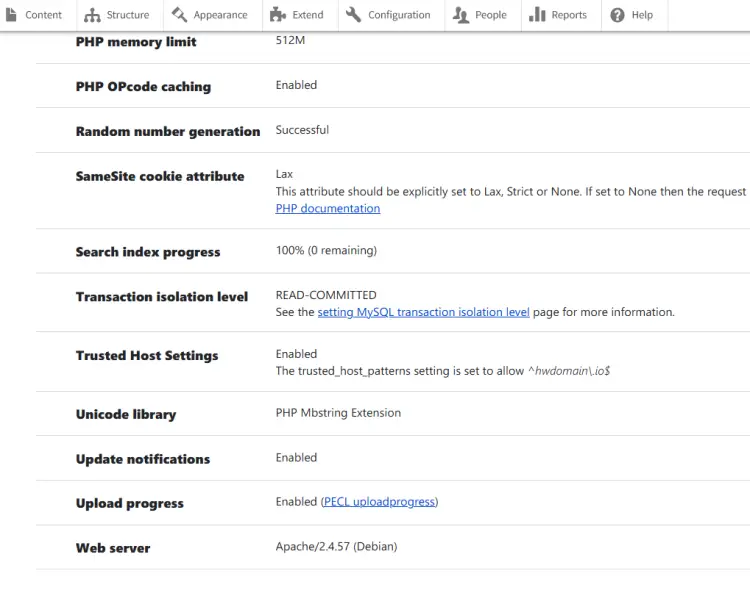This screenshot has height=593, width=750.
Task: Click the READ-COMMITTED isolation level value
Action: coord(326,295)
